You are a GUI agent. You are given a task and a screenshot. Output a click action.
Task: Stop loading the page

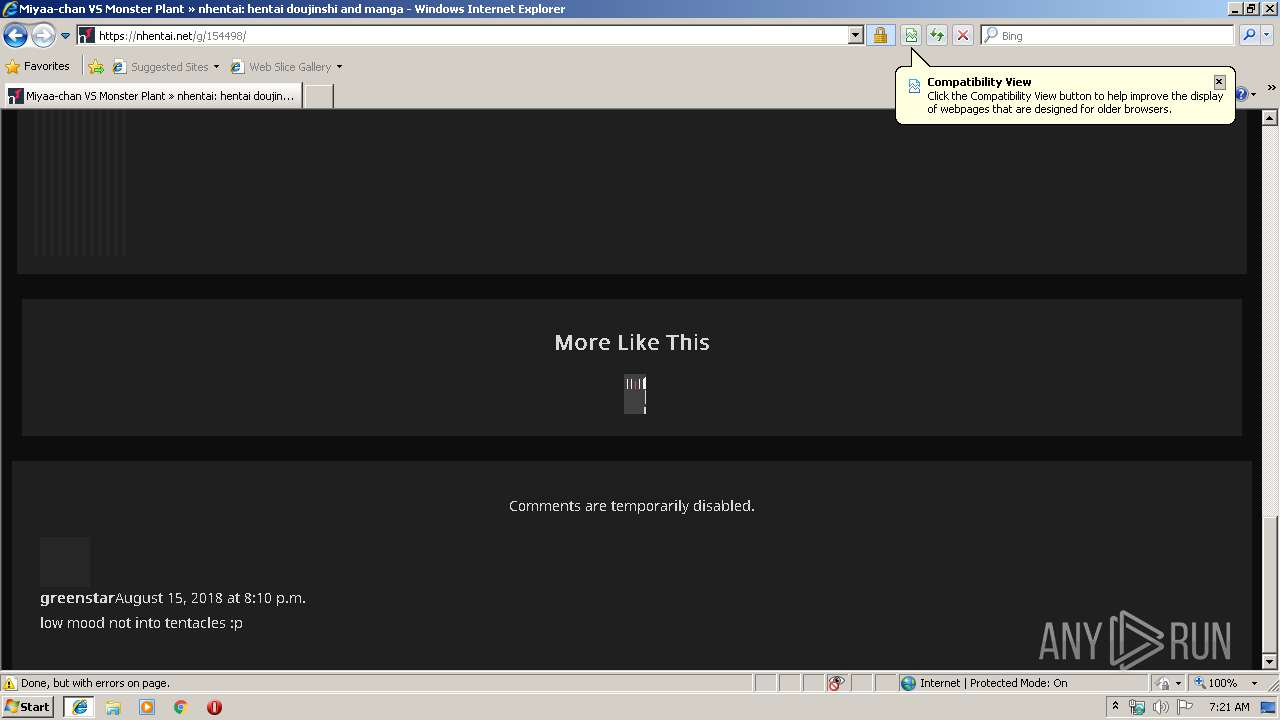tap(963, 36)
